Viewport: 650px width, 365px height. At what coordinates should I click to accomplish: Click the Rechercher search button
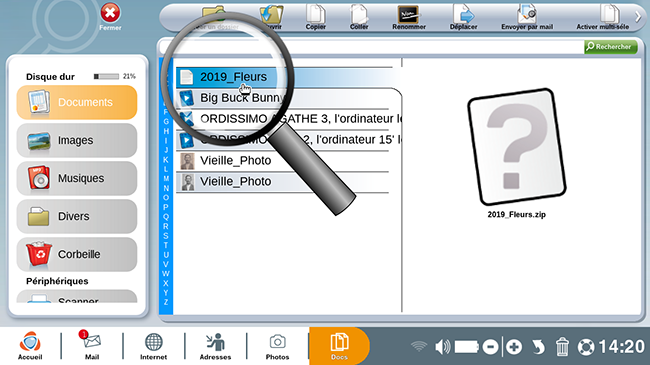click(610, 46)
